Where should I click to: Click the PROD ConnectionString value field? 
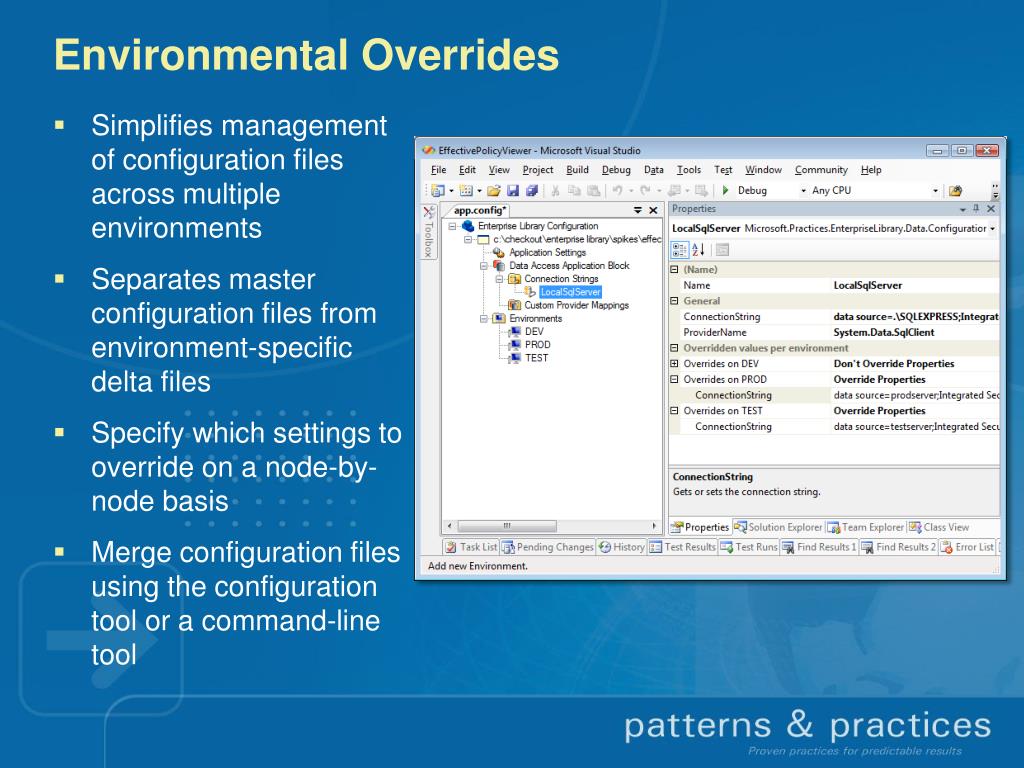click(915, 395)
